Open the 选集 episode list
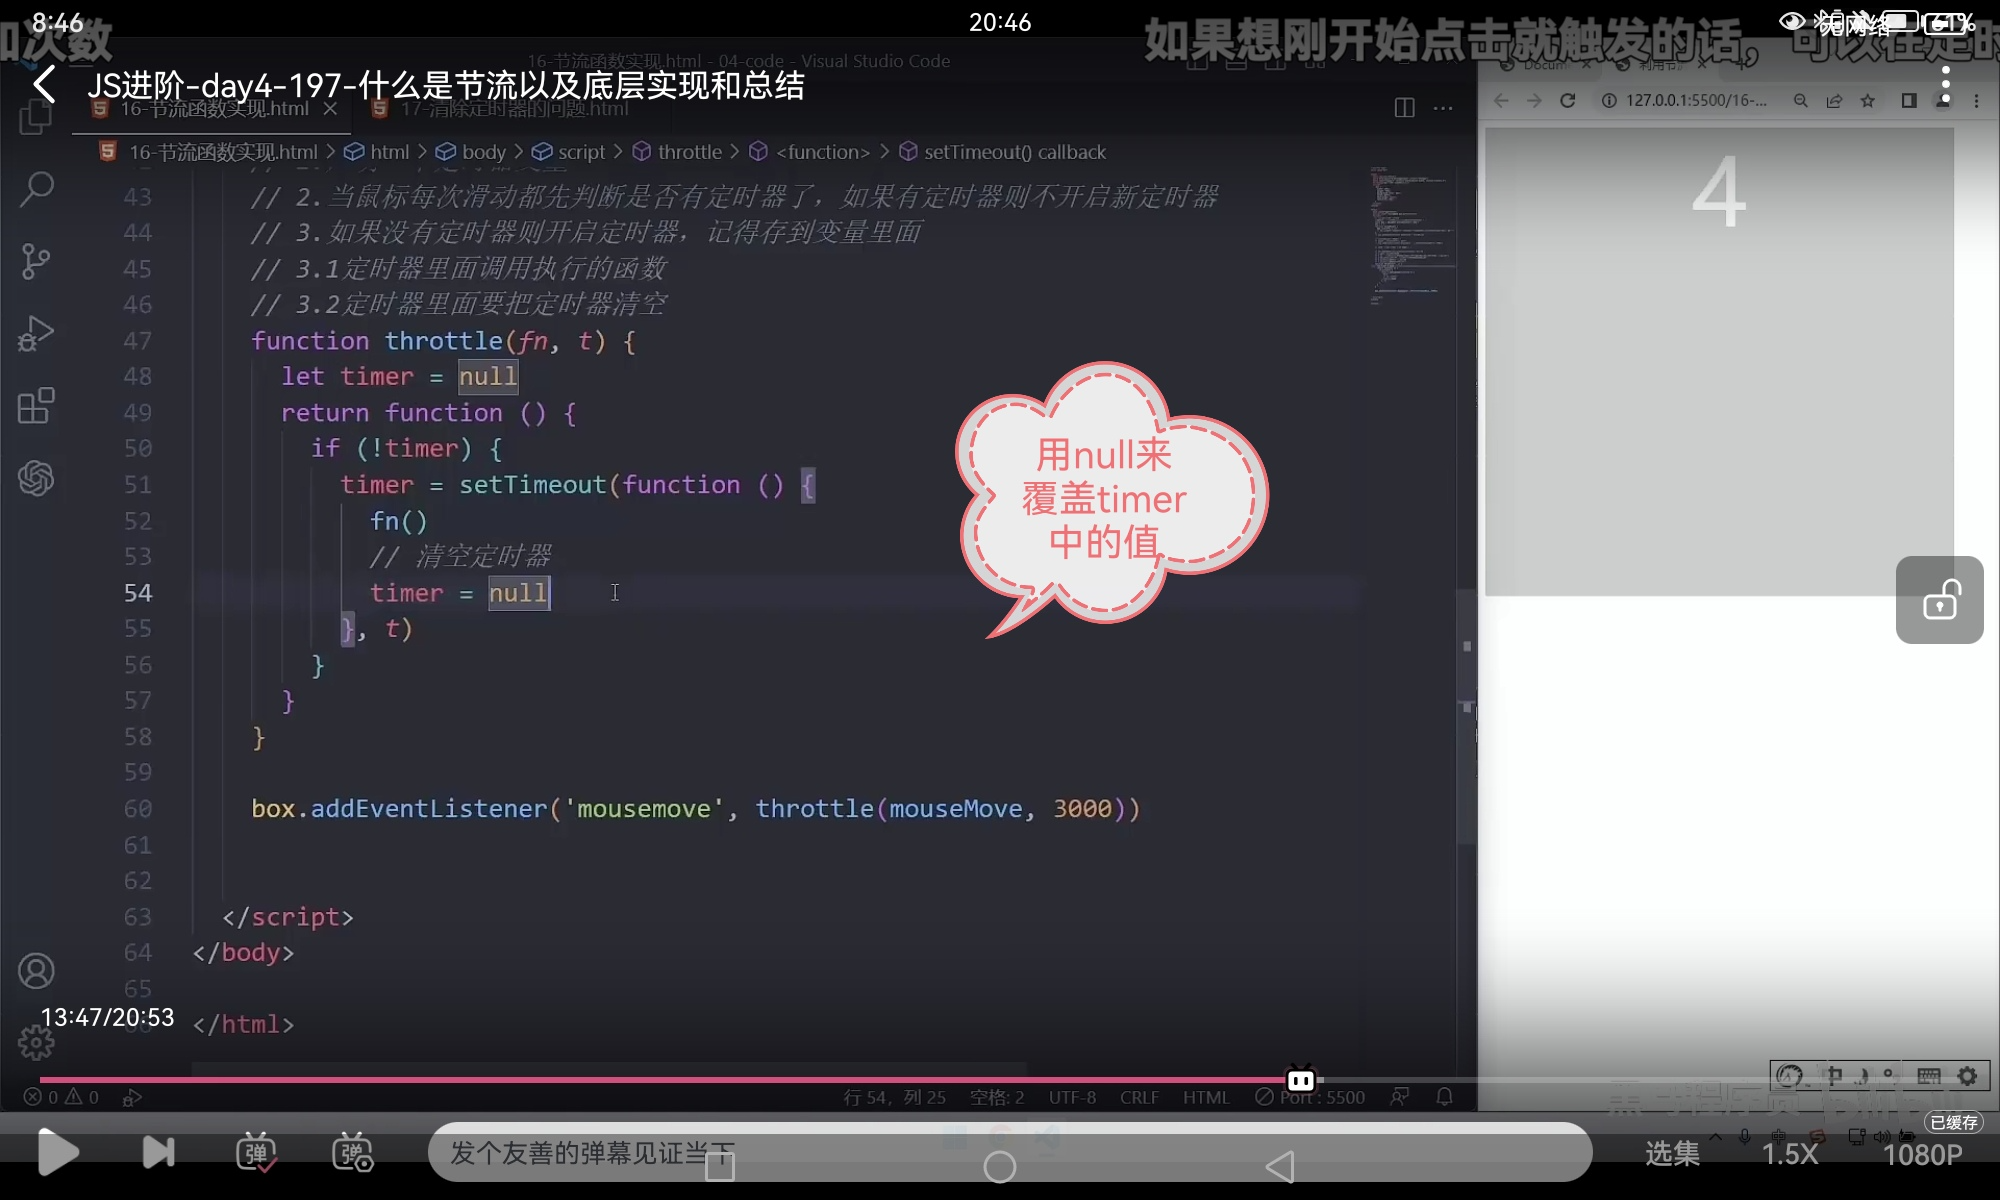The width and height of the screenshot is (2000, 1200). (x=1672, y=1154)
